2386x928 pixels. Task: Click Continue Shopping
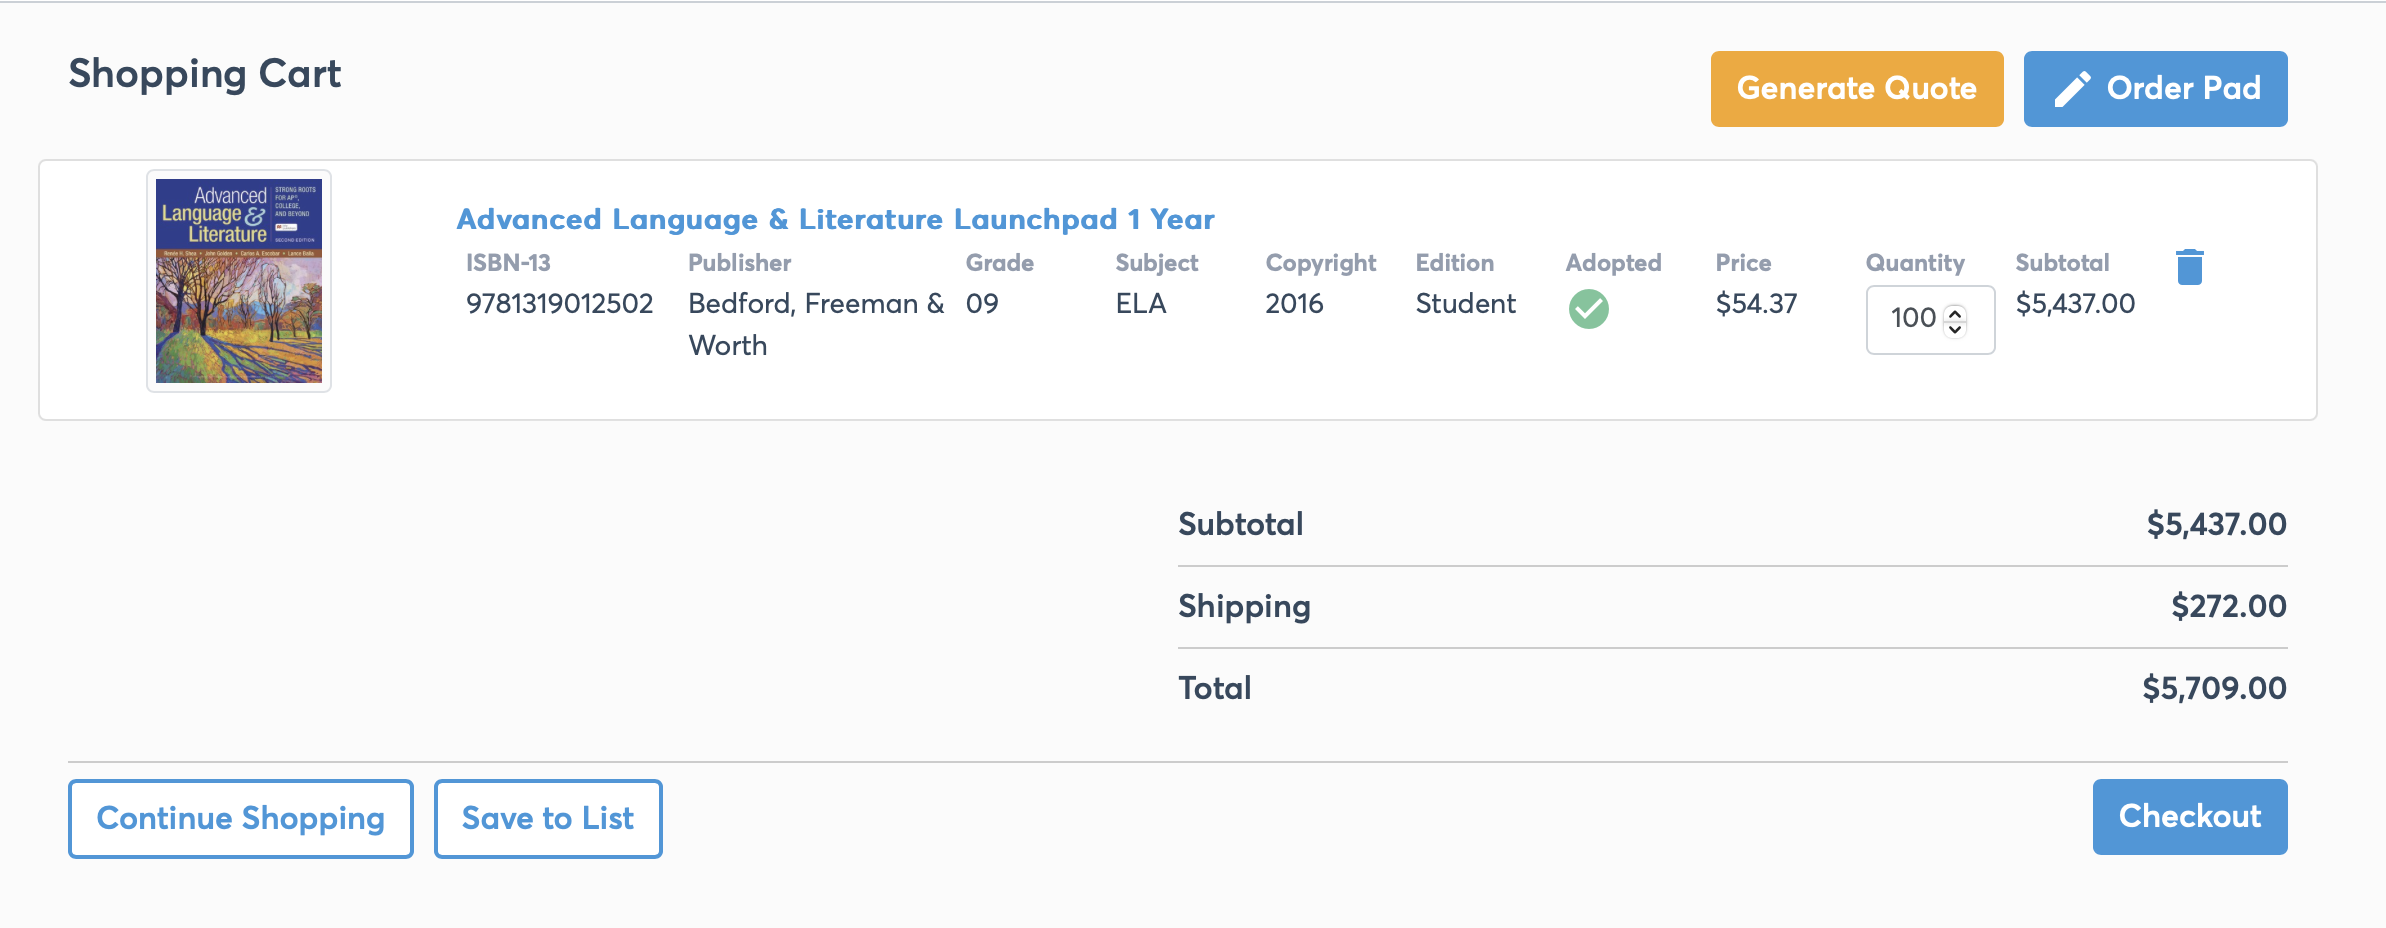[x=241, y=818]
